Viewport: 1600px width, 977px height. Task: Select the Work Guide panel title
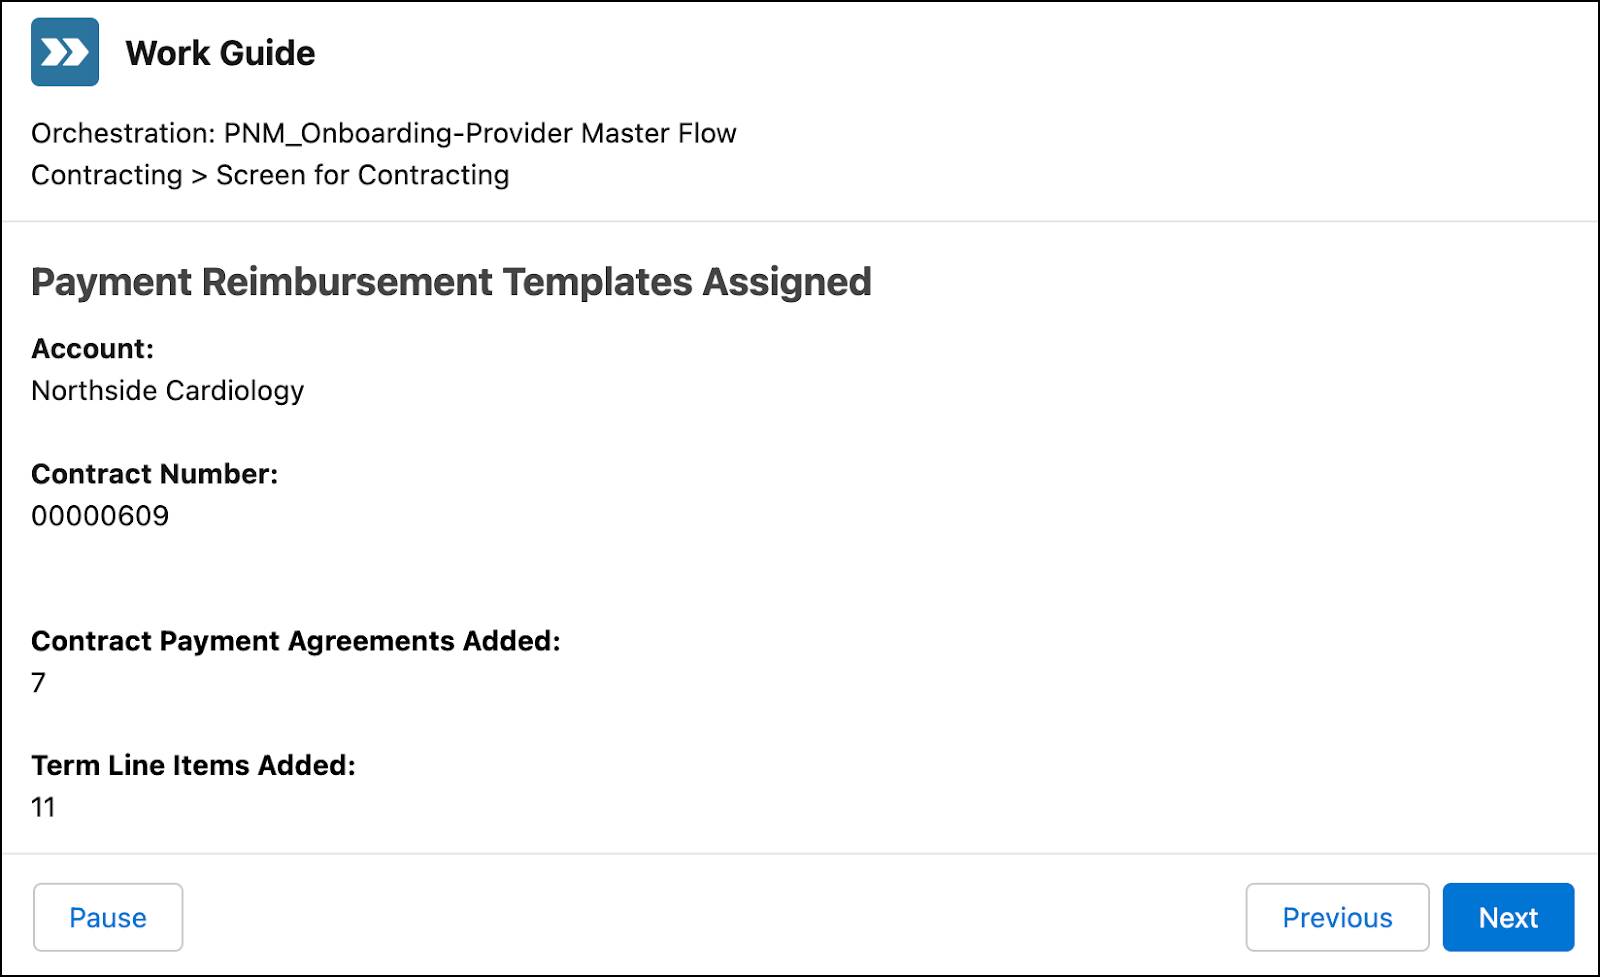tap(219, 52)
